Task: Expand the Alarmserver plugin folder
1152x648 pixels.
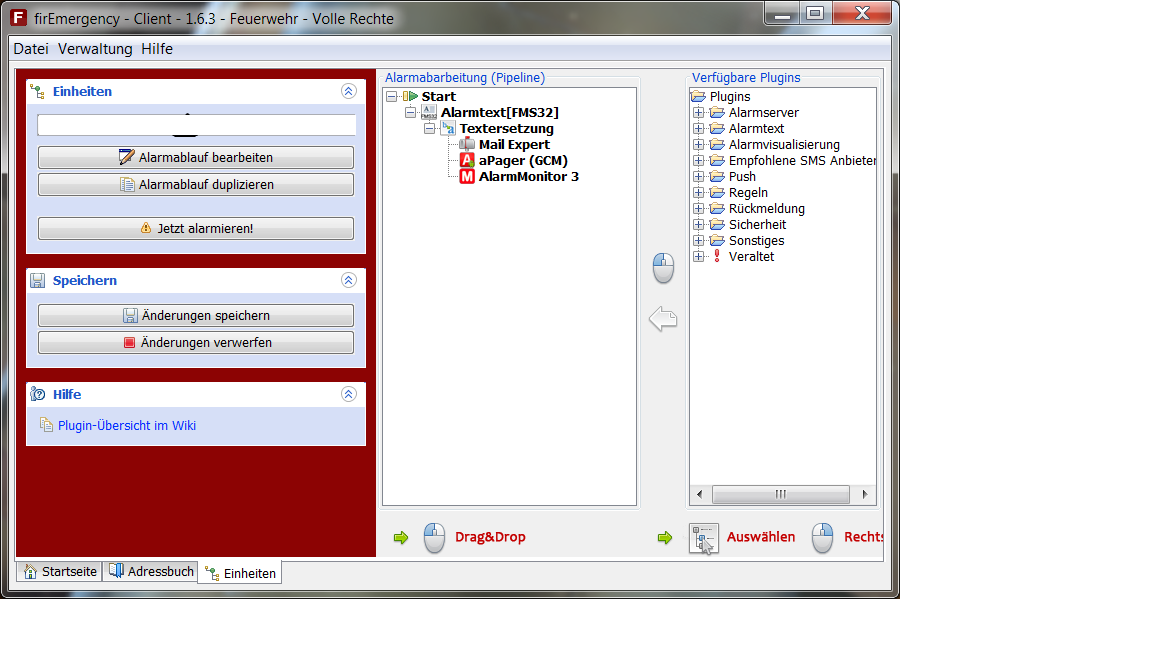Action: click(x=699, y=113)
